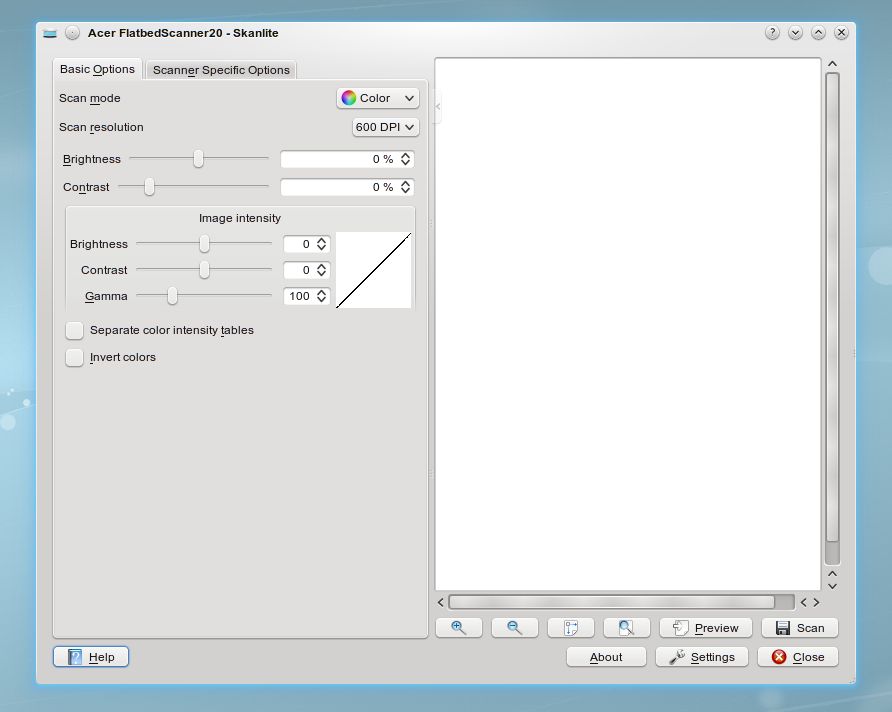Zoom to the selected area
The height and width of the screenshot is (712, 892).
point(571,627)
